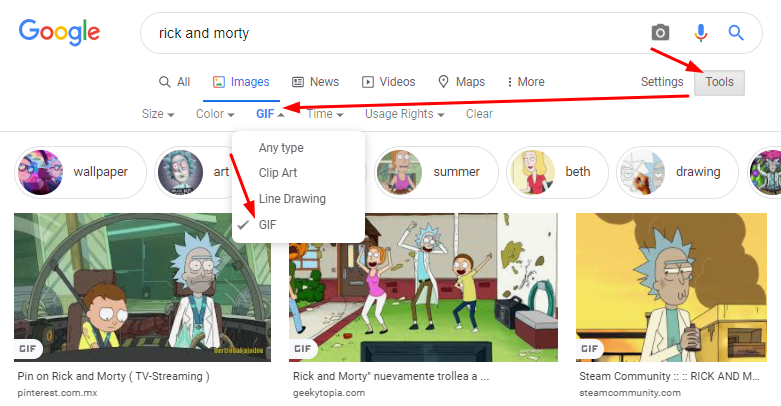Open the Usage Rights dropdown
781x406 pixels.
pyautogui.click(x=404, y=114)
